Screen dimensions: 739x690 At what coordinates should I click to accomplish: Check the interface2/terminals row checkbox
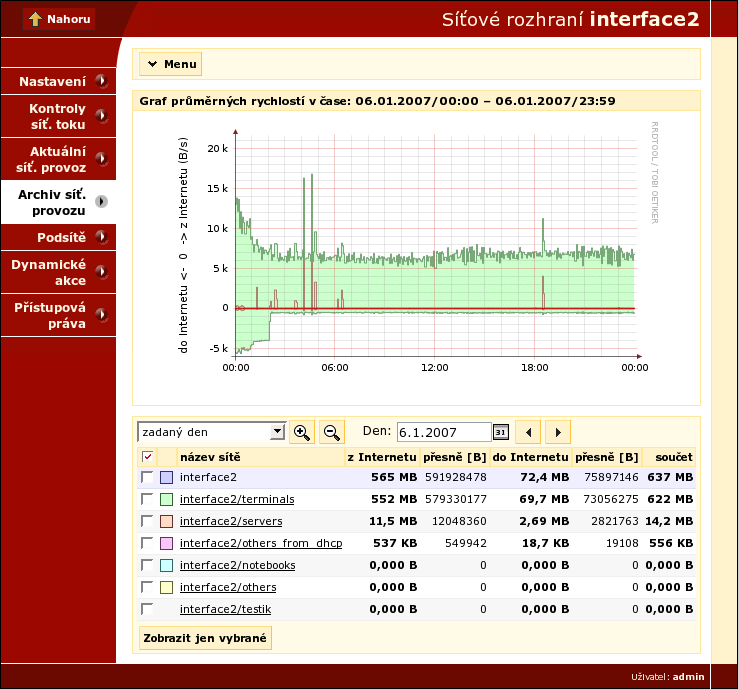click(147, 499)
